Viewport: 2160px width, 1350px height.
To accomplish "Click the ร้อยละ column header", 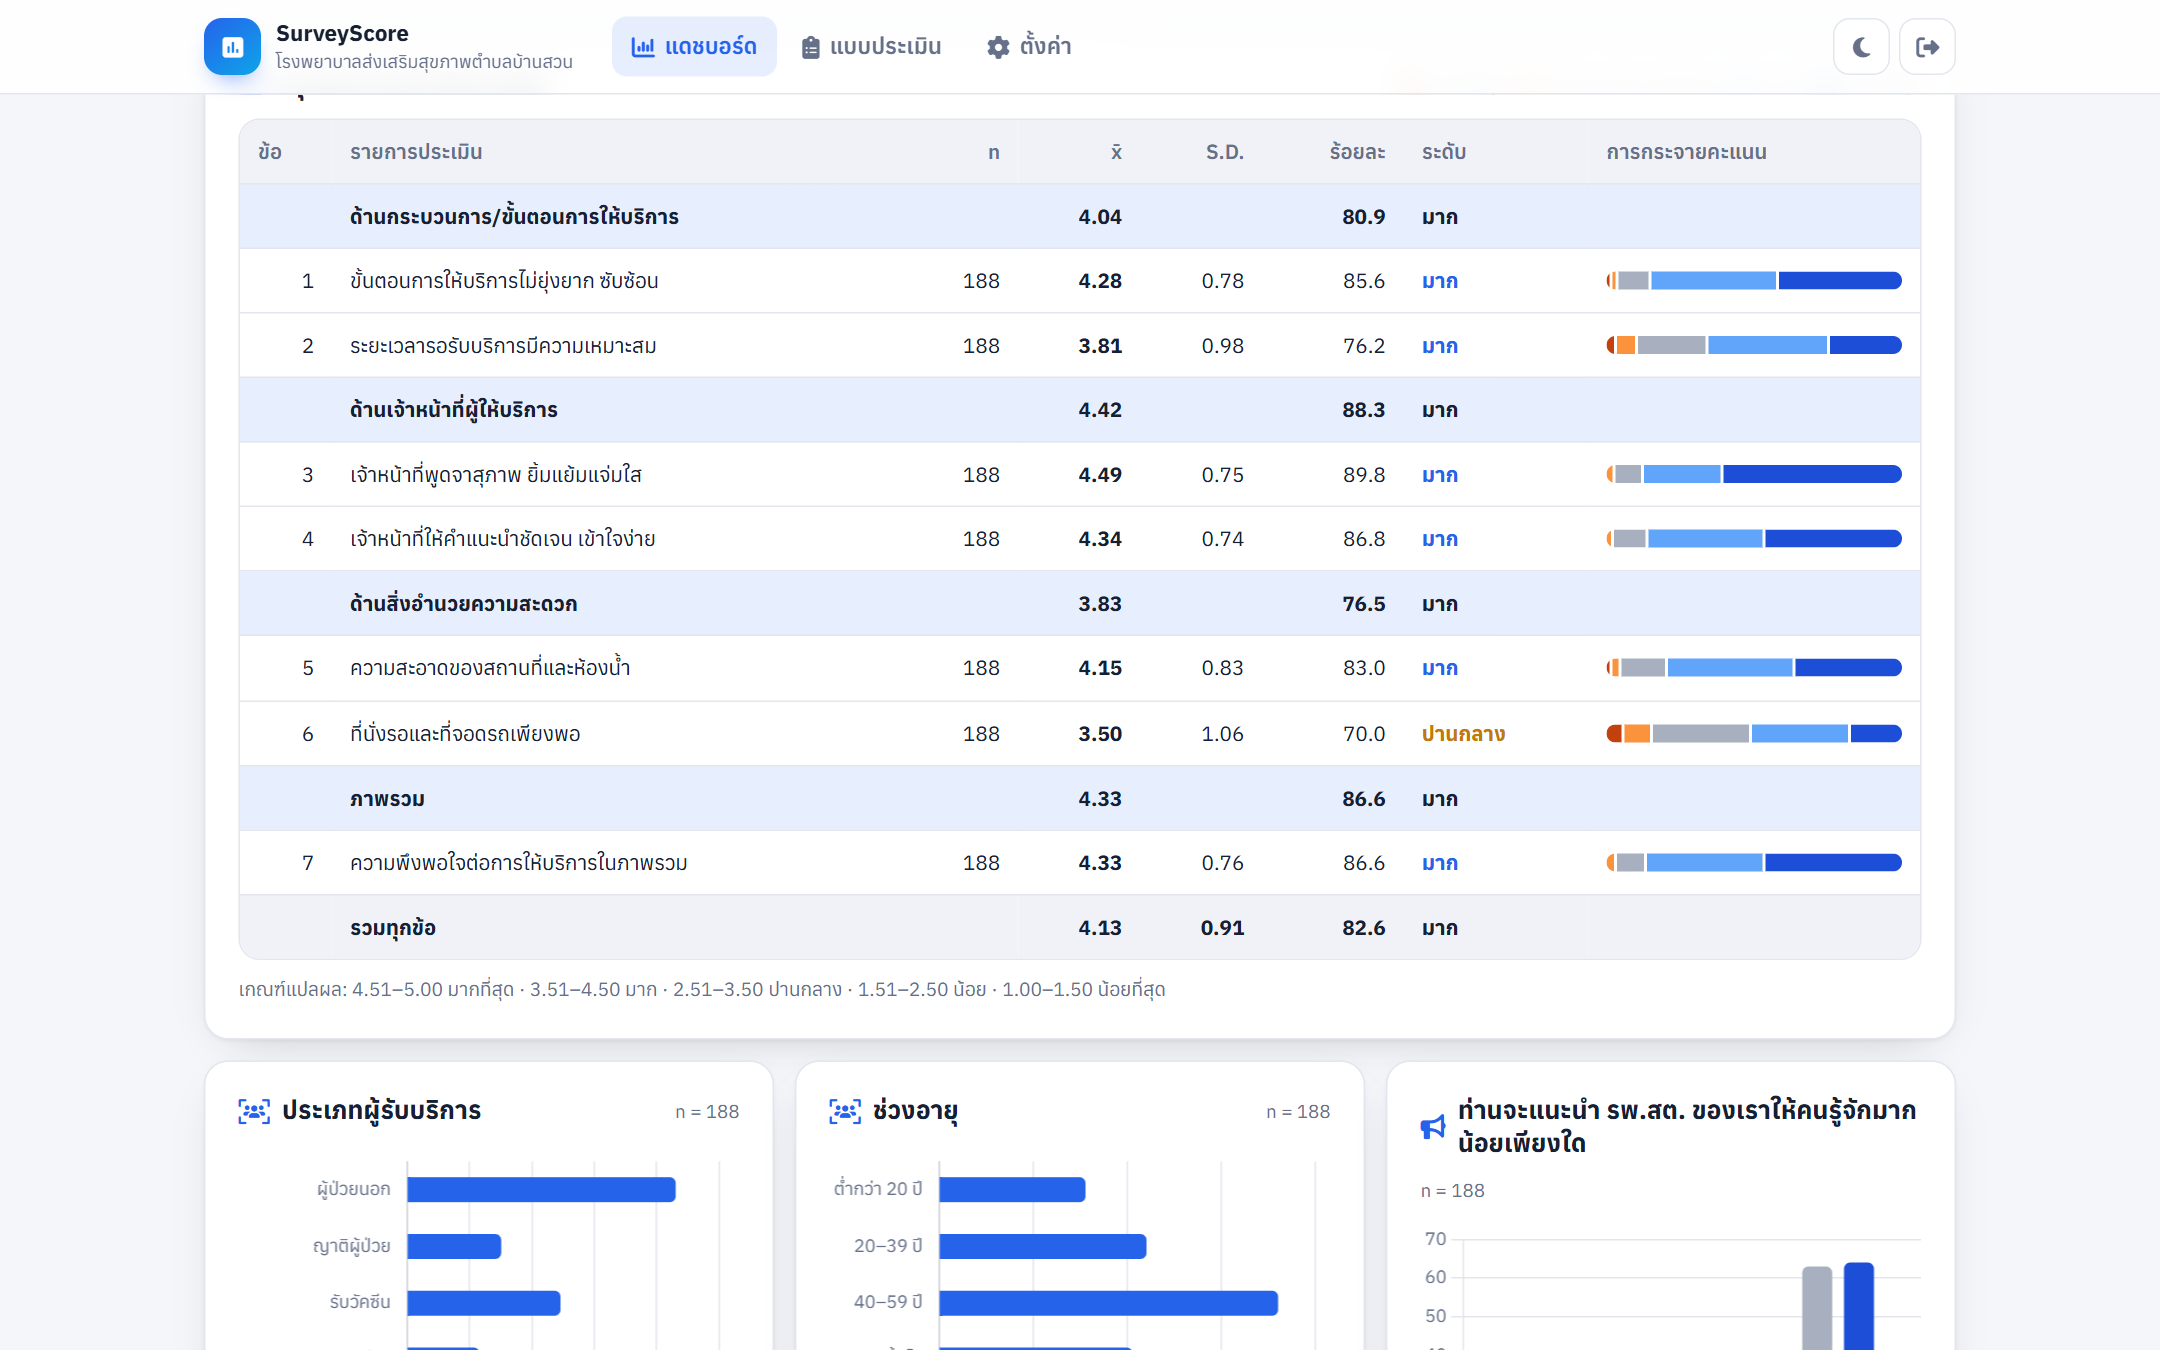I will coord(1357,152).
